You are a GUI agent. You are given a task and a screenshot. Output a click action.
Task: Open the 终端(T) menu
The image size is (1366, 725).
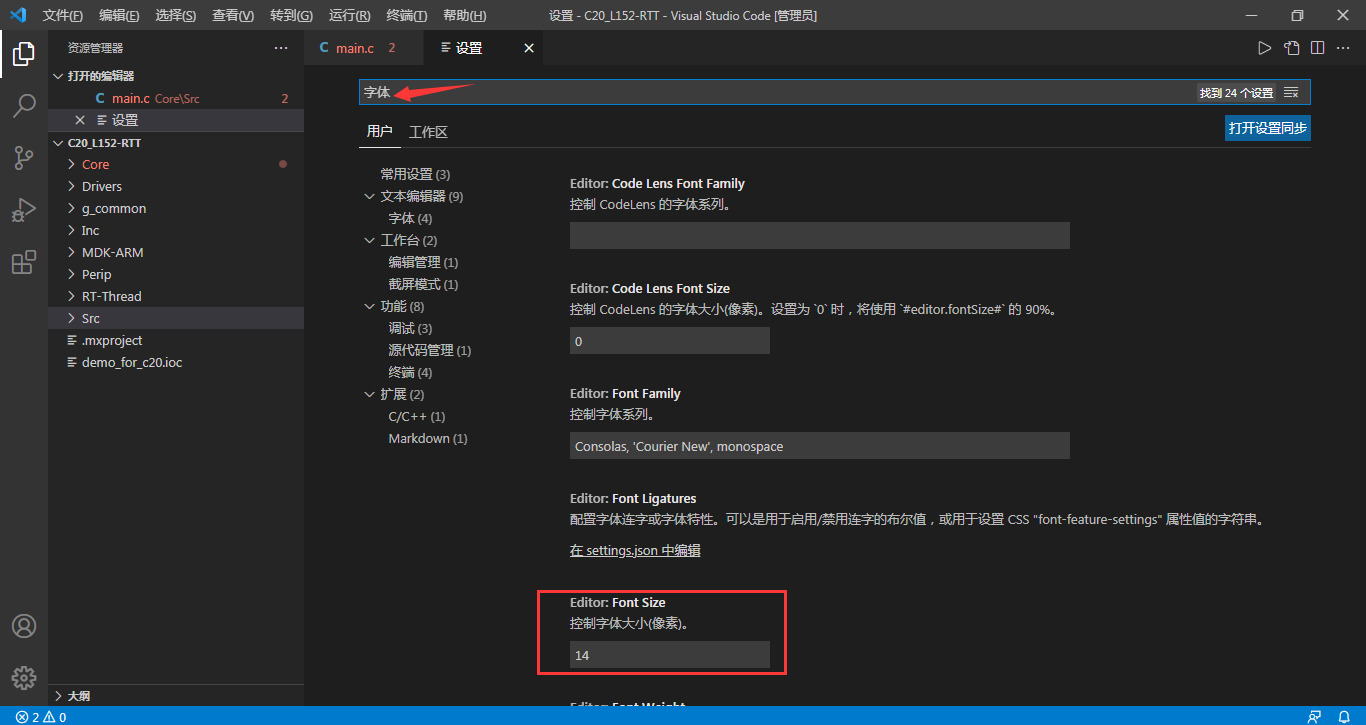click(406, 16)
